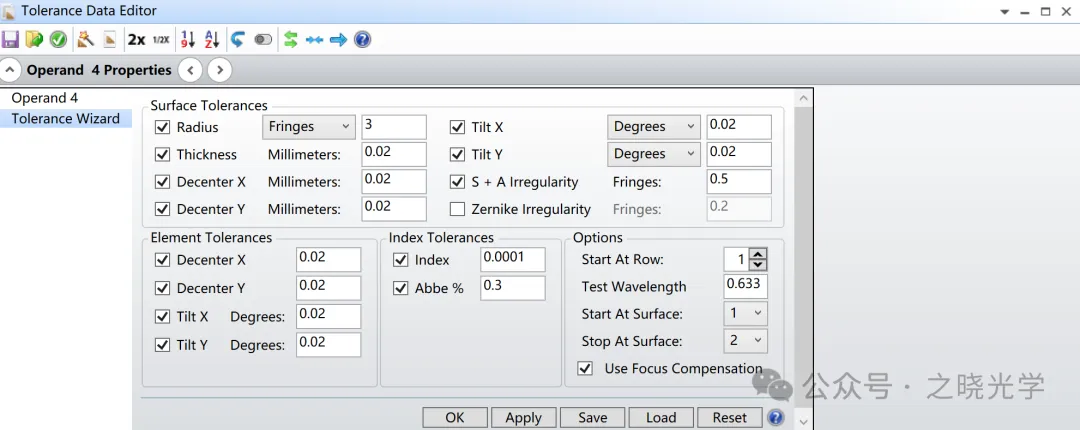
Task: Click the blue curved undo arrow icon
Action: point(238,40)
